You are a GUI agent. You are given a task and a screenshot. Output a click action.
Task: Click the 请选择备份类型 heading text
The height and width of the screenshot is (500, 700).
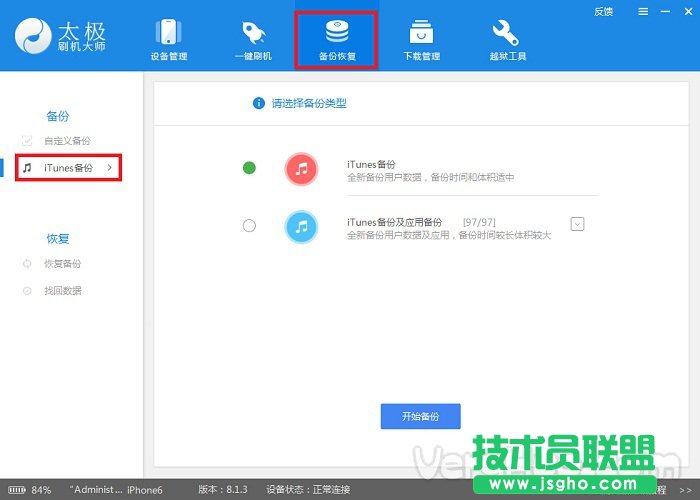pos(309,104)
